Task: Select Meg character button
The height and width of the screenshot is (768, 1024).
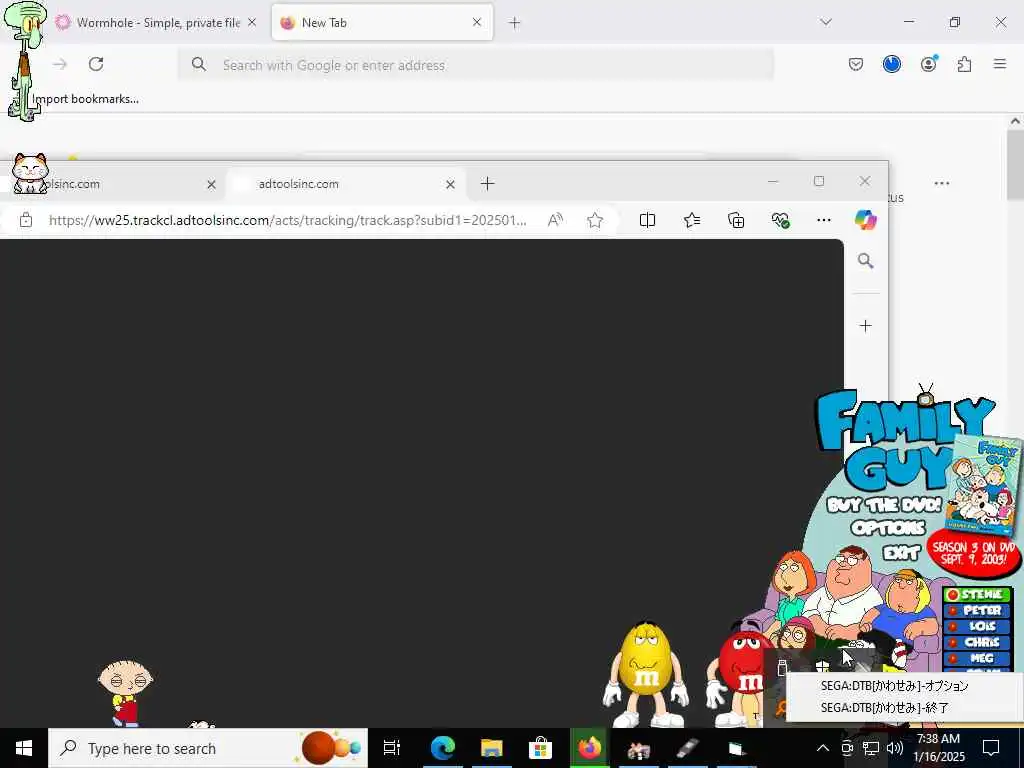Action: pos(977,658)
